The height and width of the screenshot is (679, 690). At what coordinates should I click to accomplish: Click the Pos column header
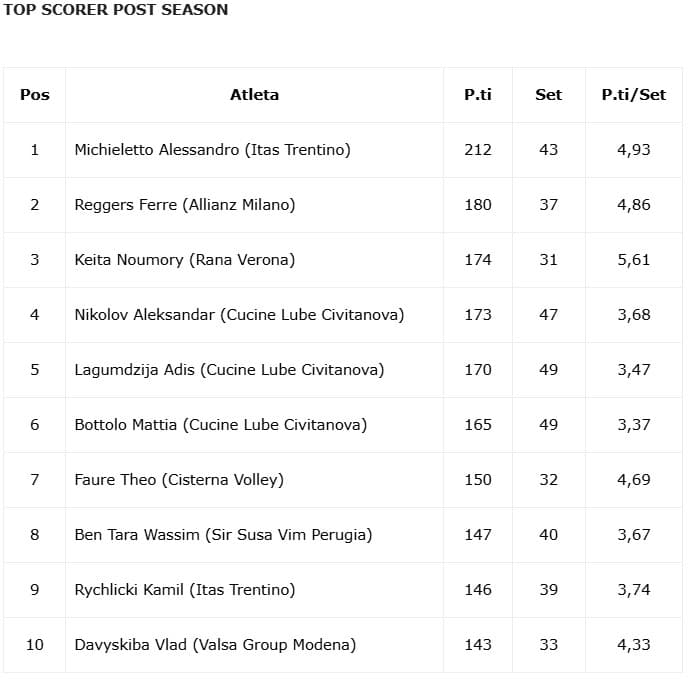(x=35, y=95)
